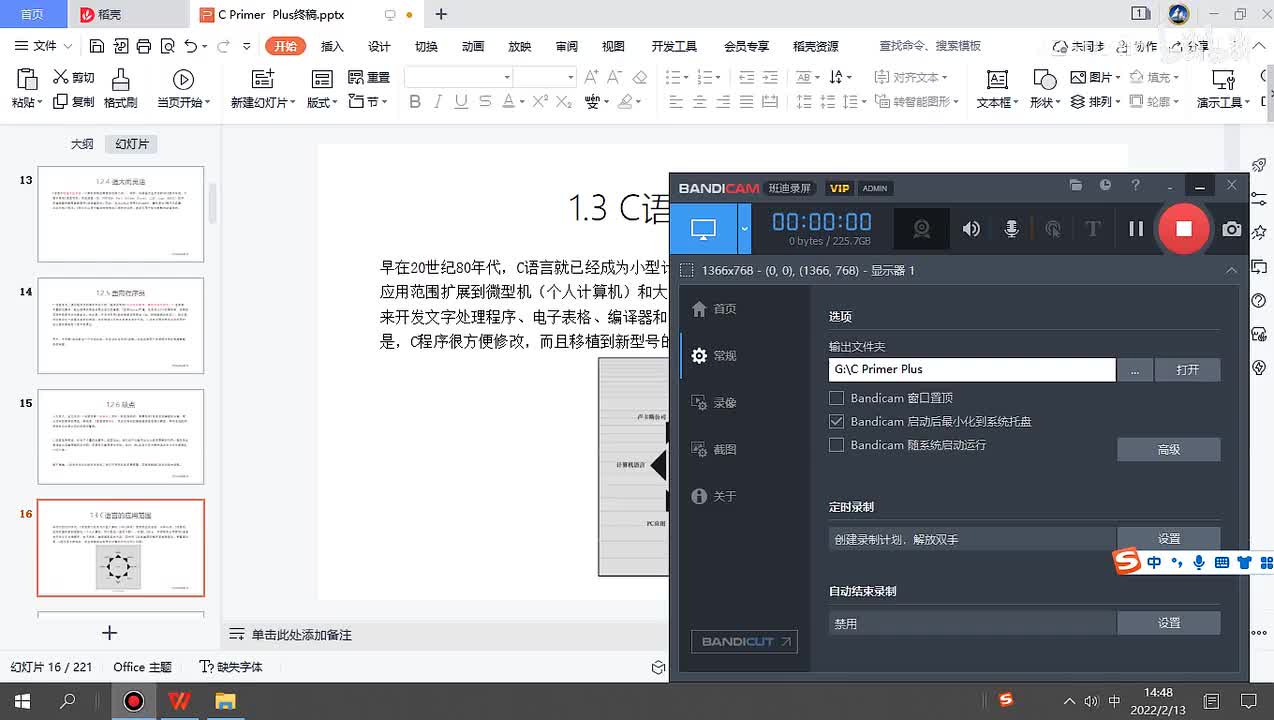This screenshot has width=1274, height=720.
Task: Open the 版式 layout dropdown
Action: [322, 102]
